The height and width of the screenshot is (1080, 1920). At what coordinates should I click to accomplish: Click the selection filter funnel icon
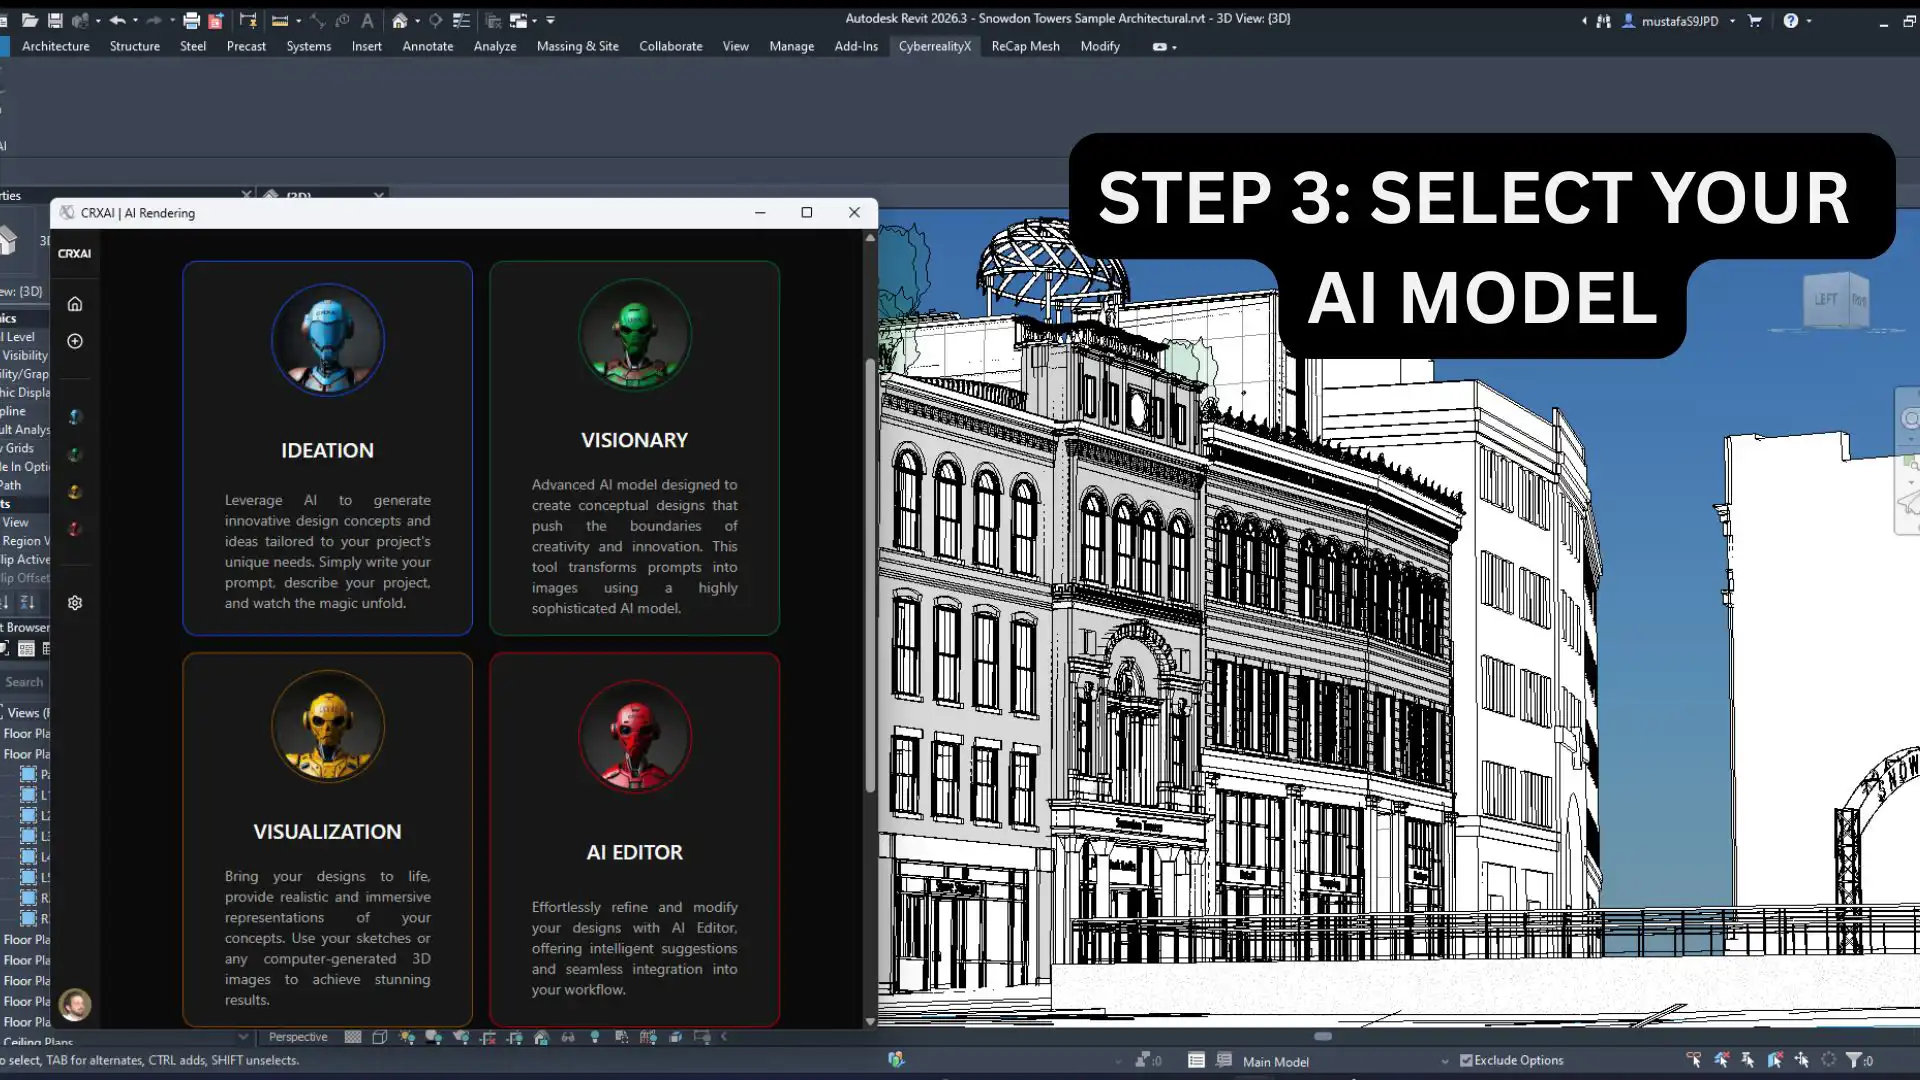click(1853, 1060)
